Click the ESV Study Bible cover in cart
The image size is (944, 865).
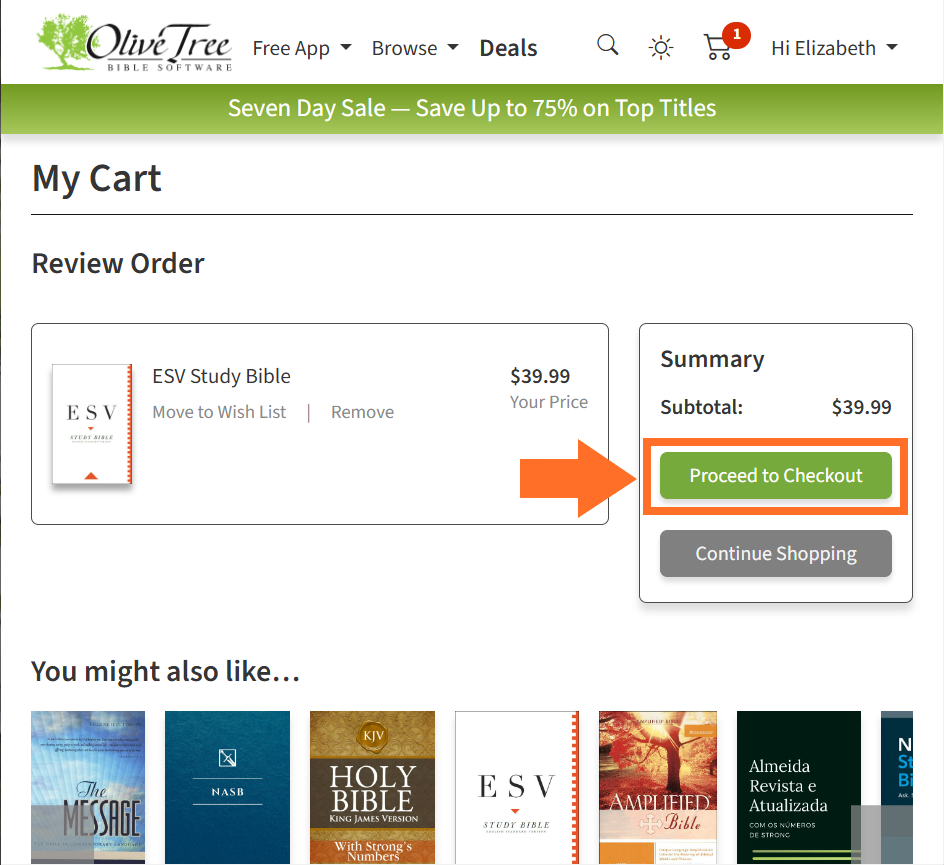coord(92,424)
